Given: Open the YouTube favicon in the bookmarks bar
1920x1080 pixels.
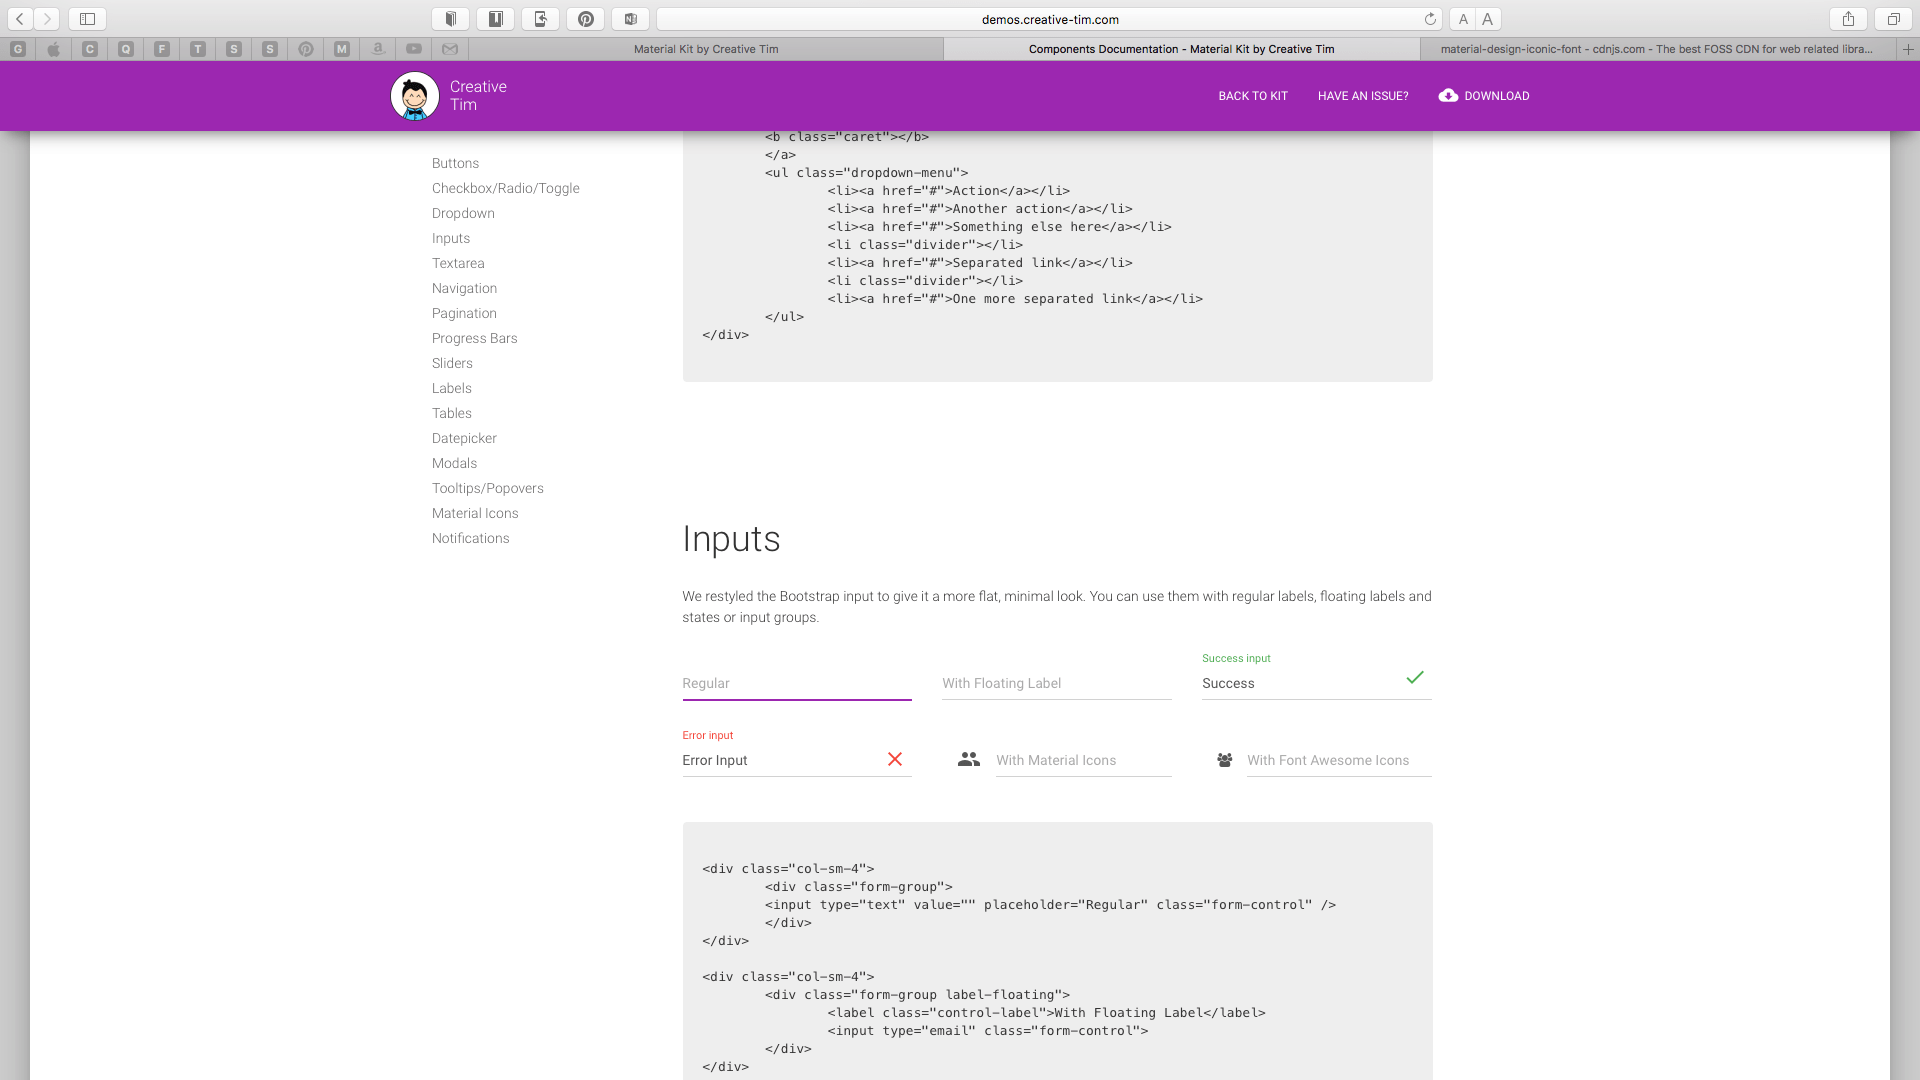Looking at the screenshot, I should [414, 49].
